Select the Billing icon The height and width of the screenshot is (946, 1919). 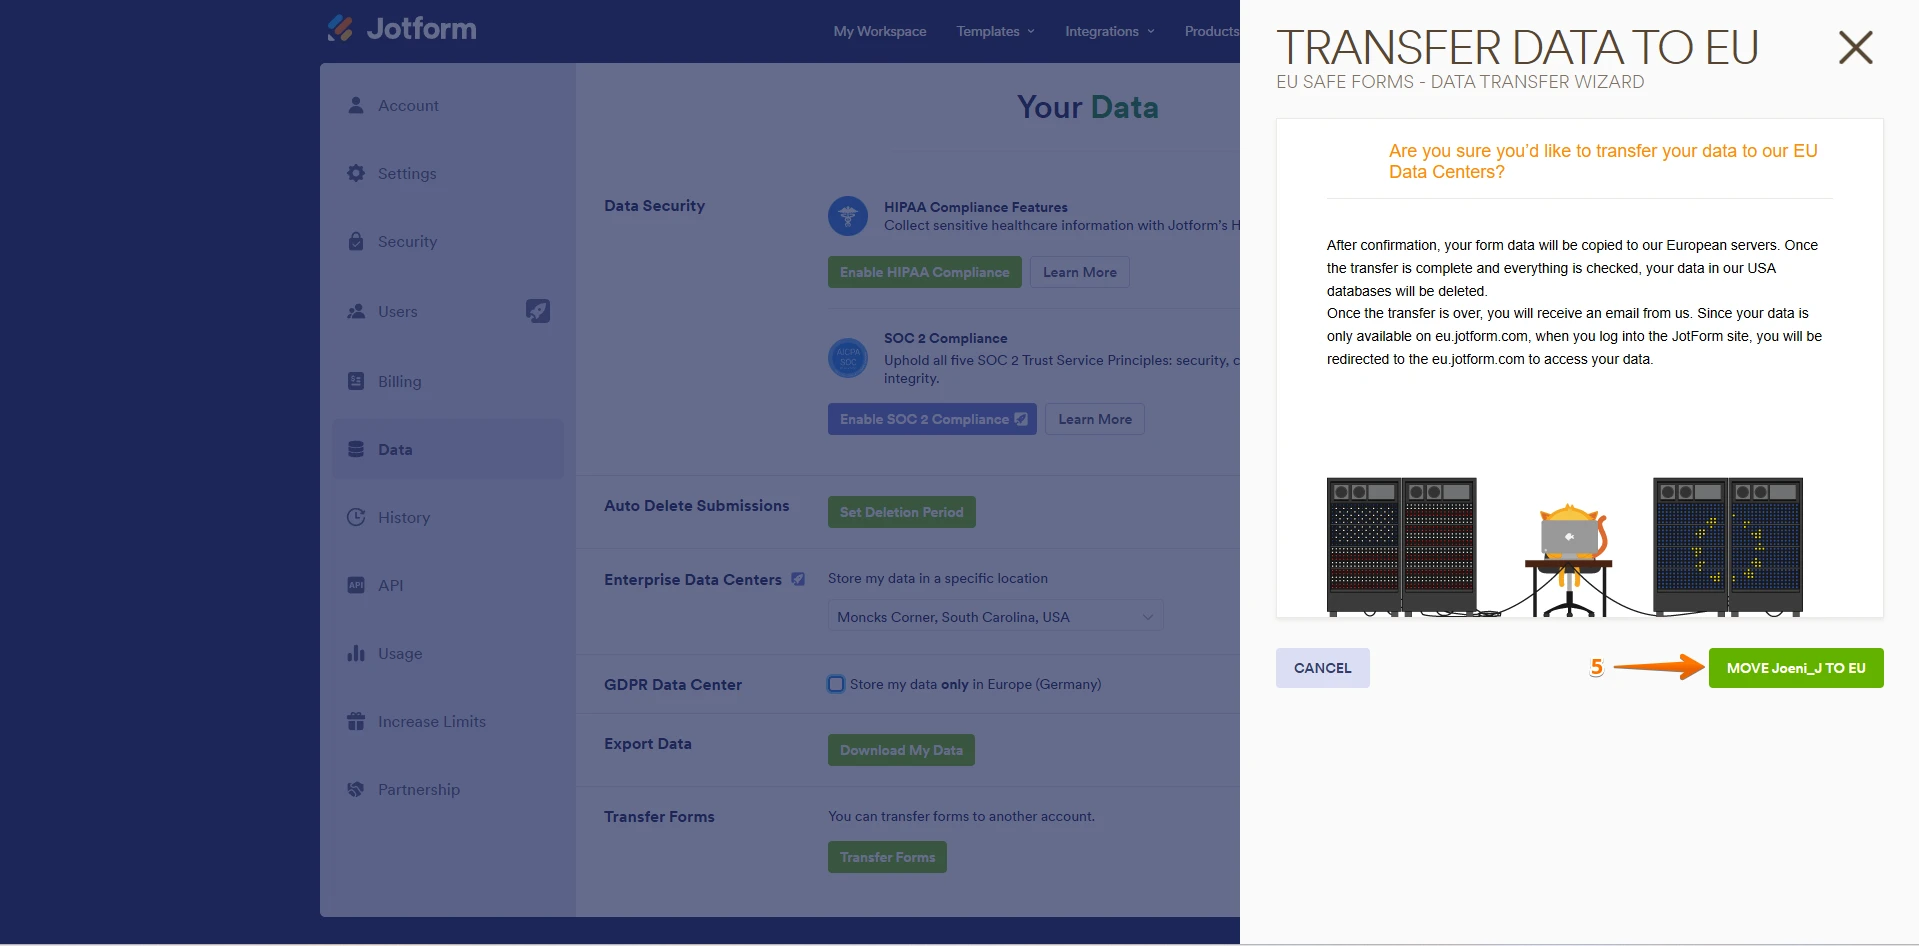[356, 381]
